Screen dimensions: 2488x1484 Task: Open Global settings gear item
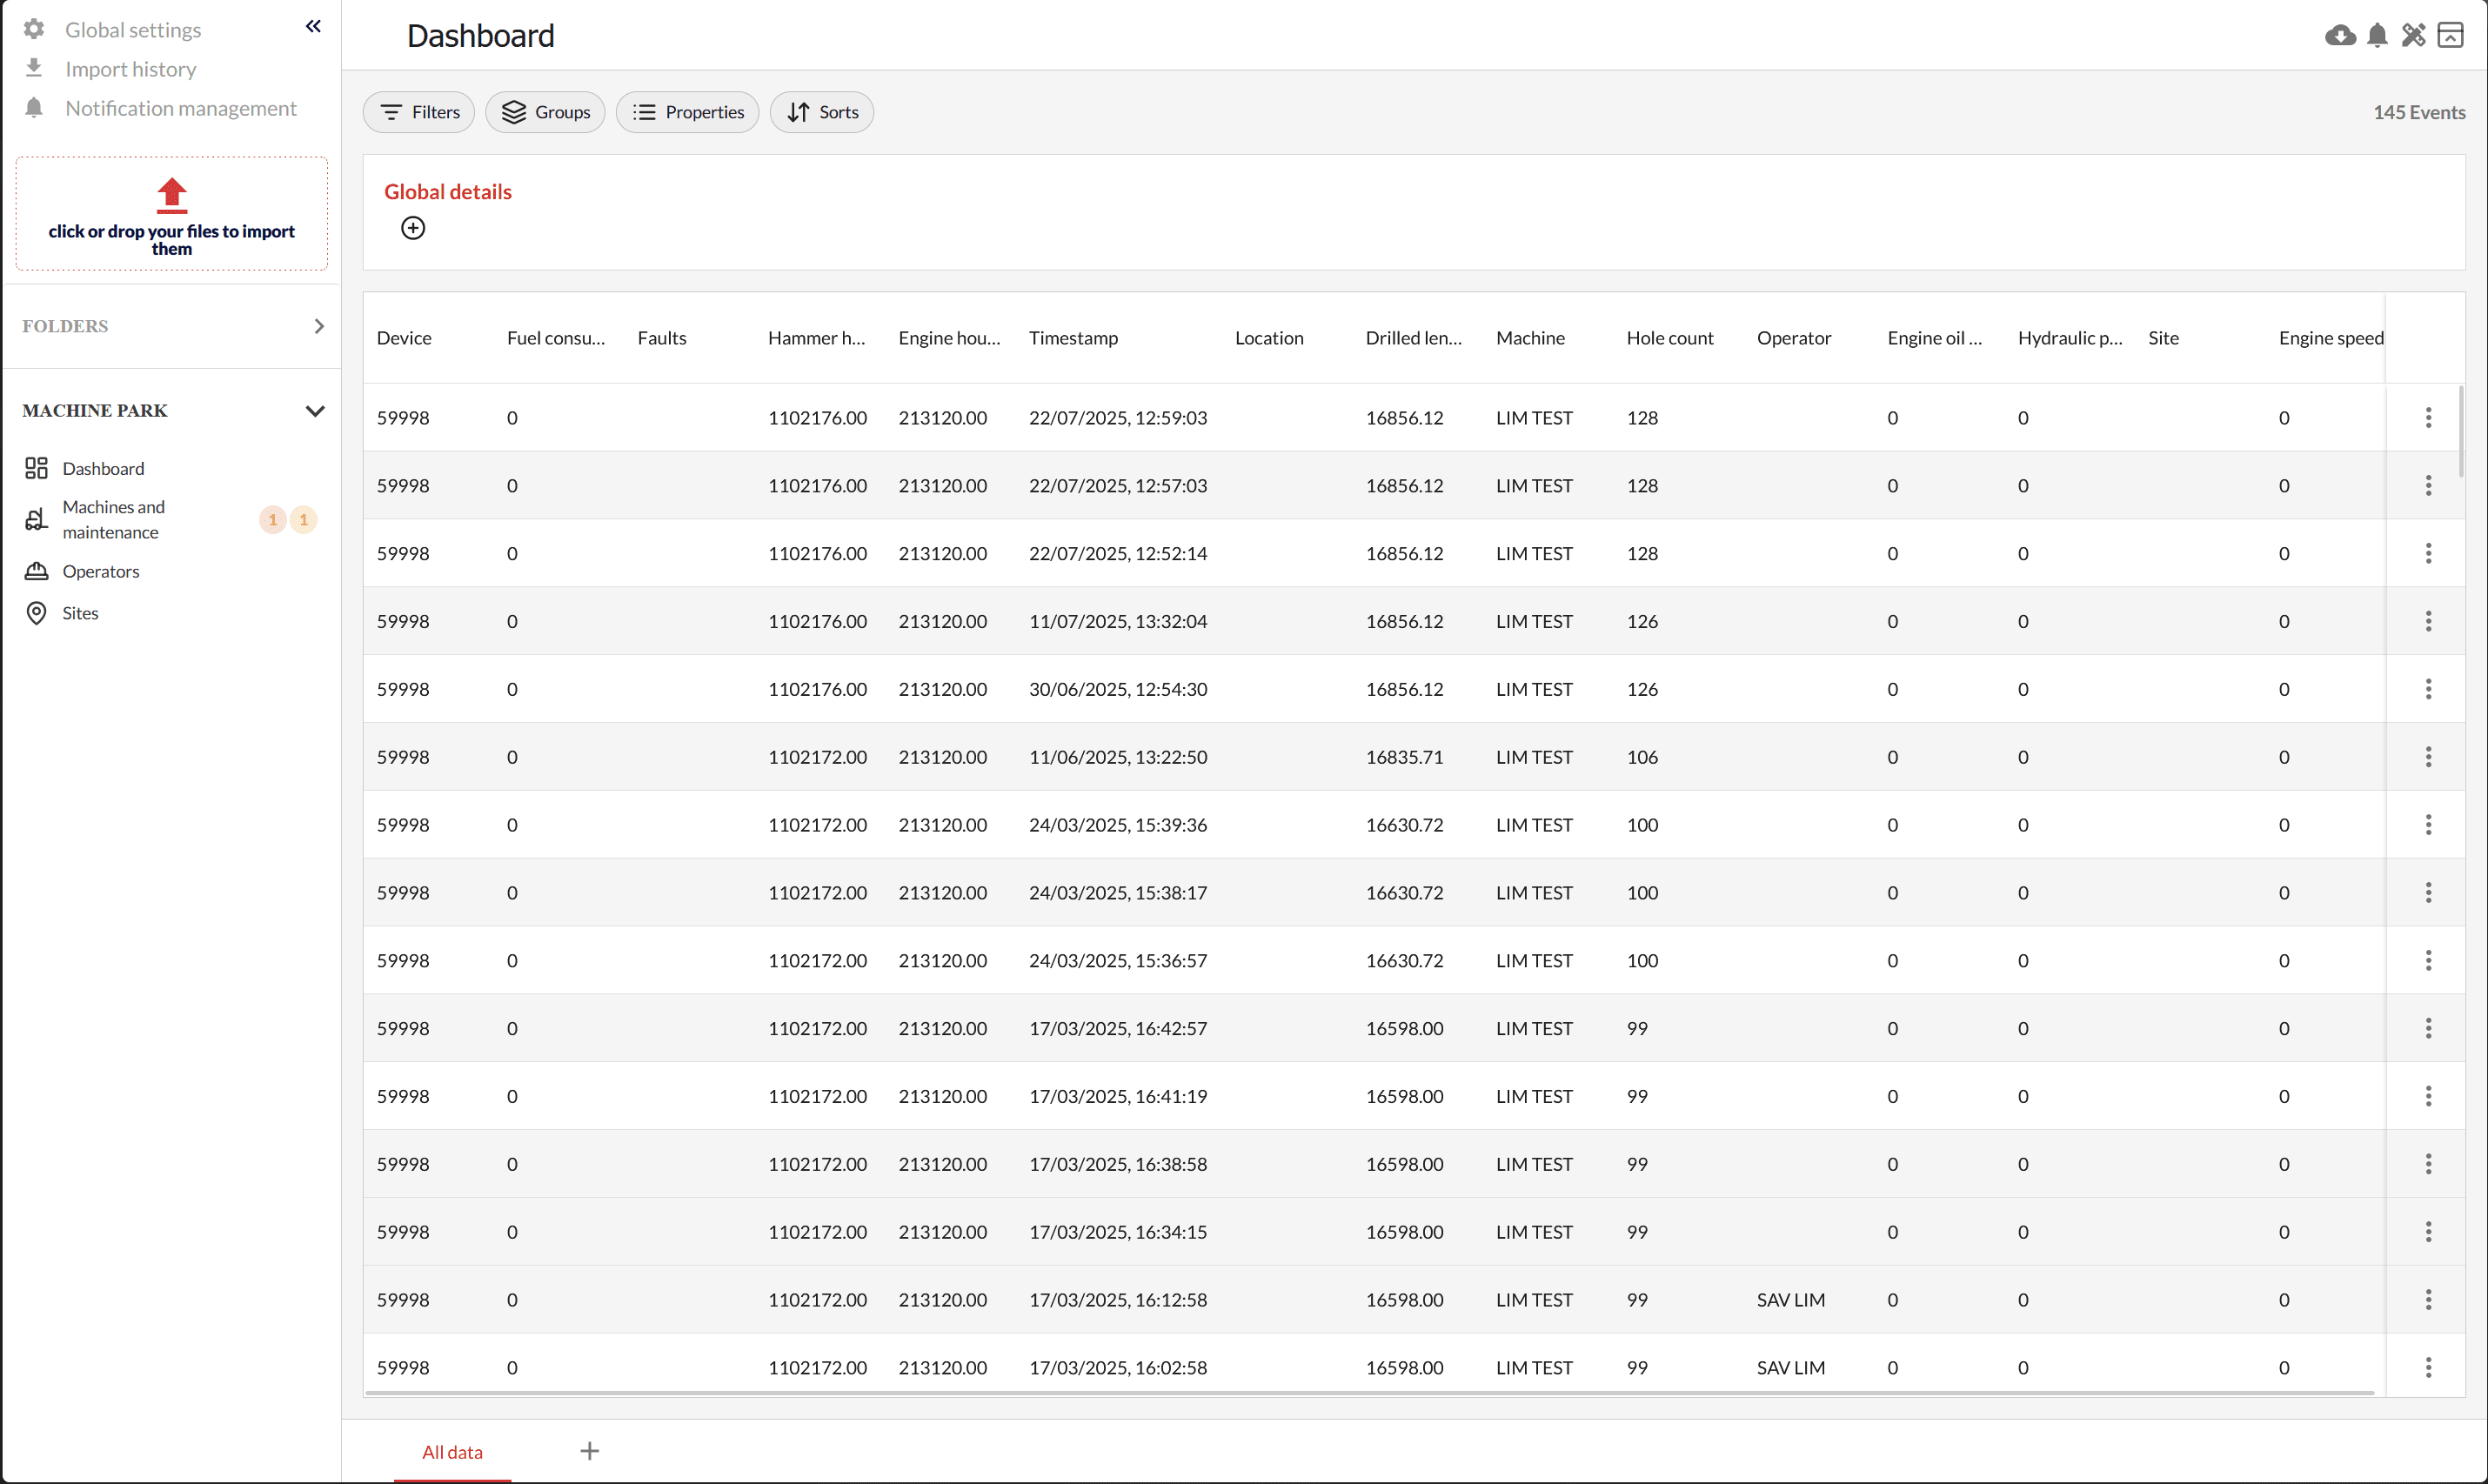[132, 30]
